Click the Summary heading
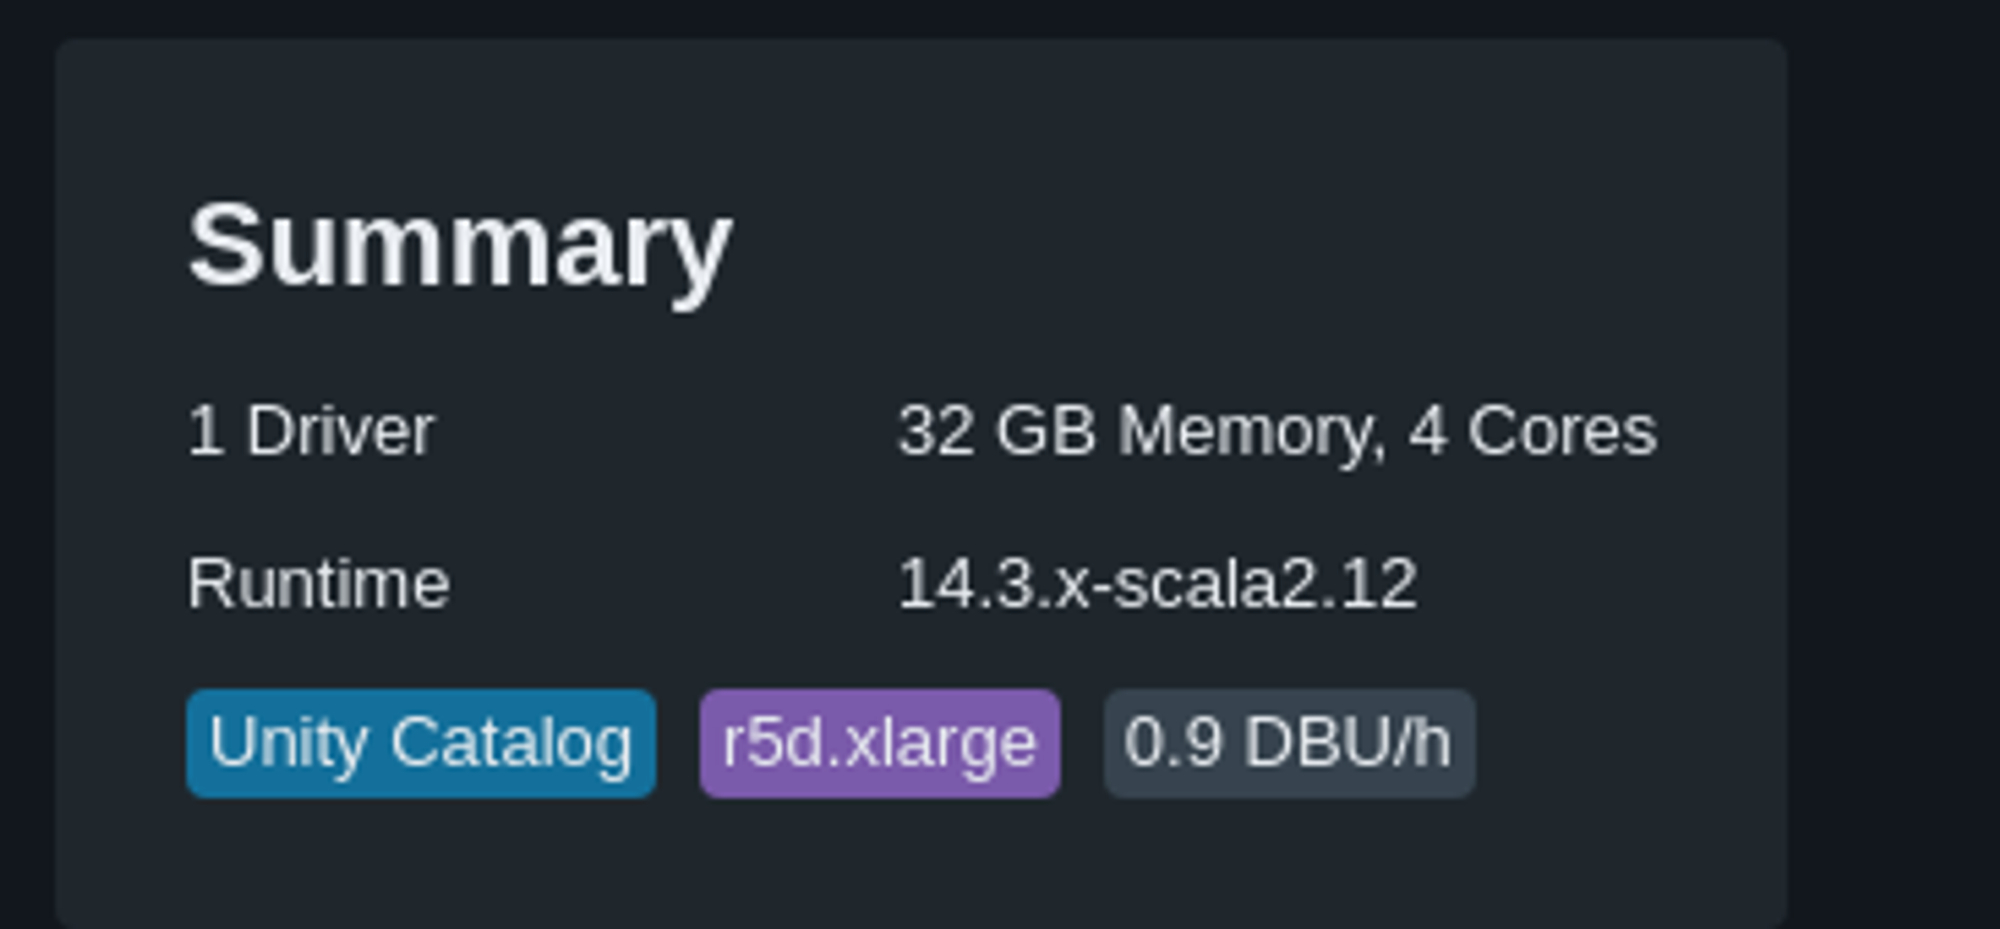 [x=460, y=245]
